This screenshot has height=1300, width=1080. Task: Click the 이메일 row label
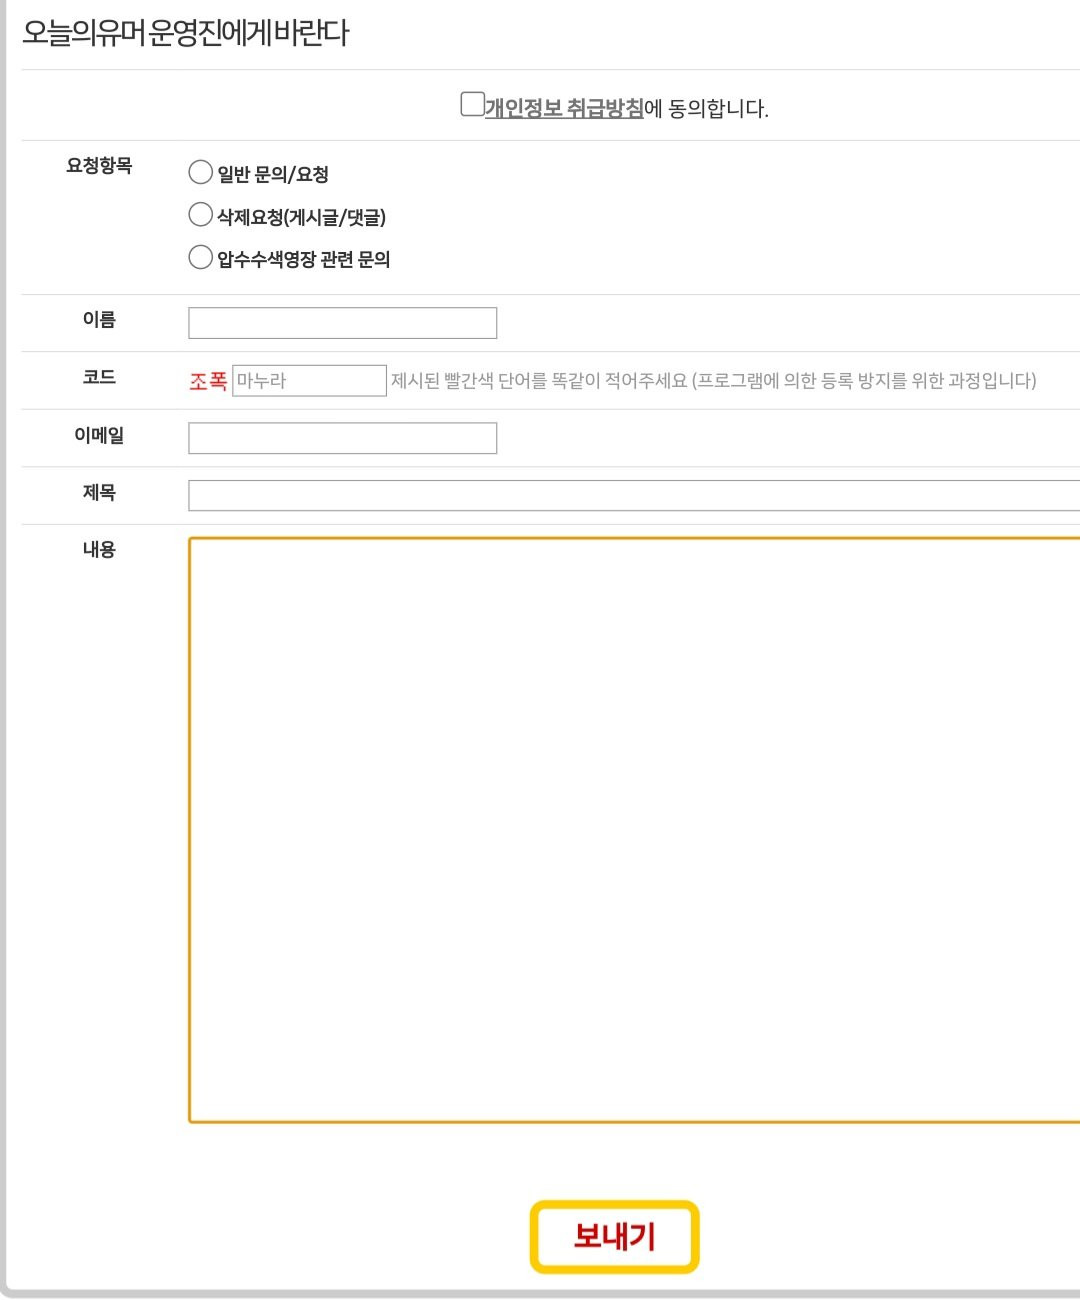point(99,435)
